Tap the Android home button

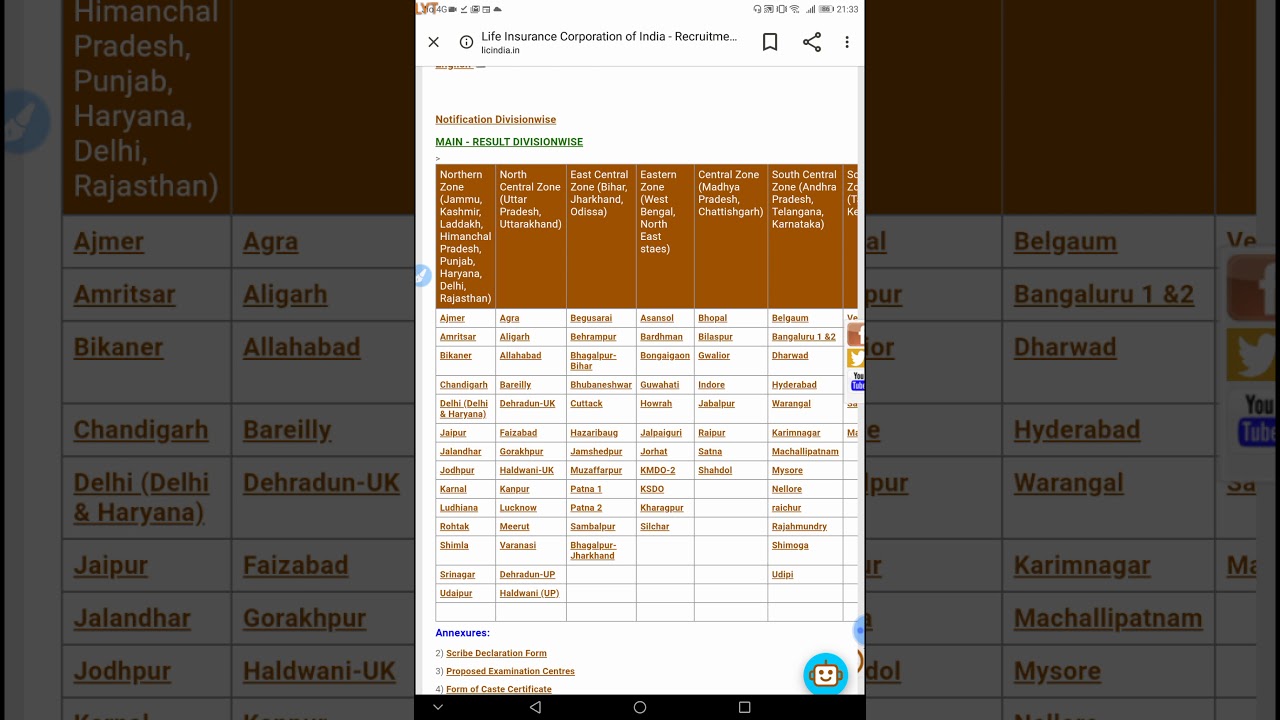[x=640, y=707]
